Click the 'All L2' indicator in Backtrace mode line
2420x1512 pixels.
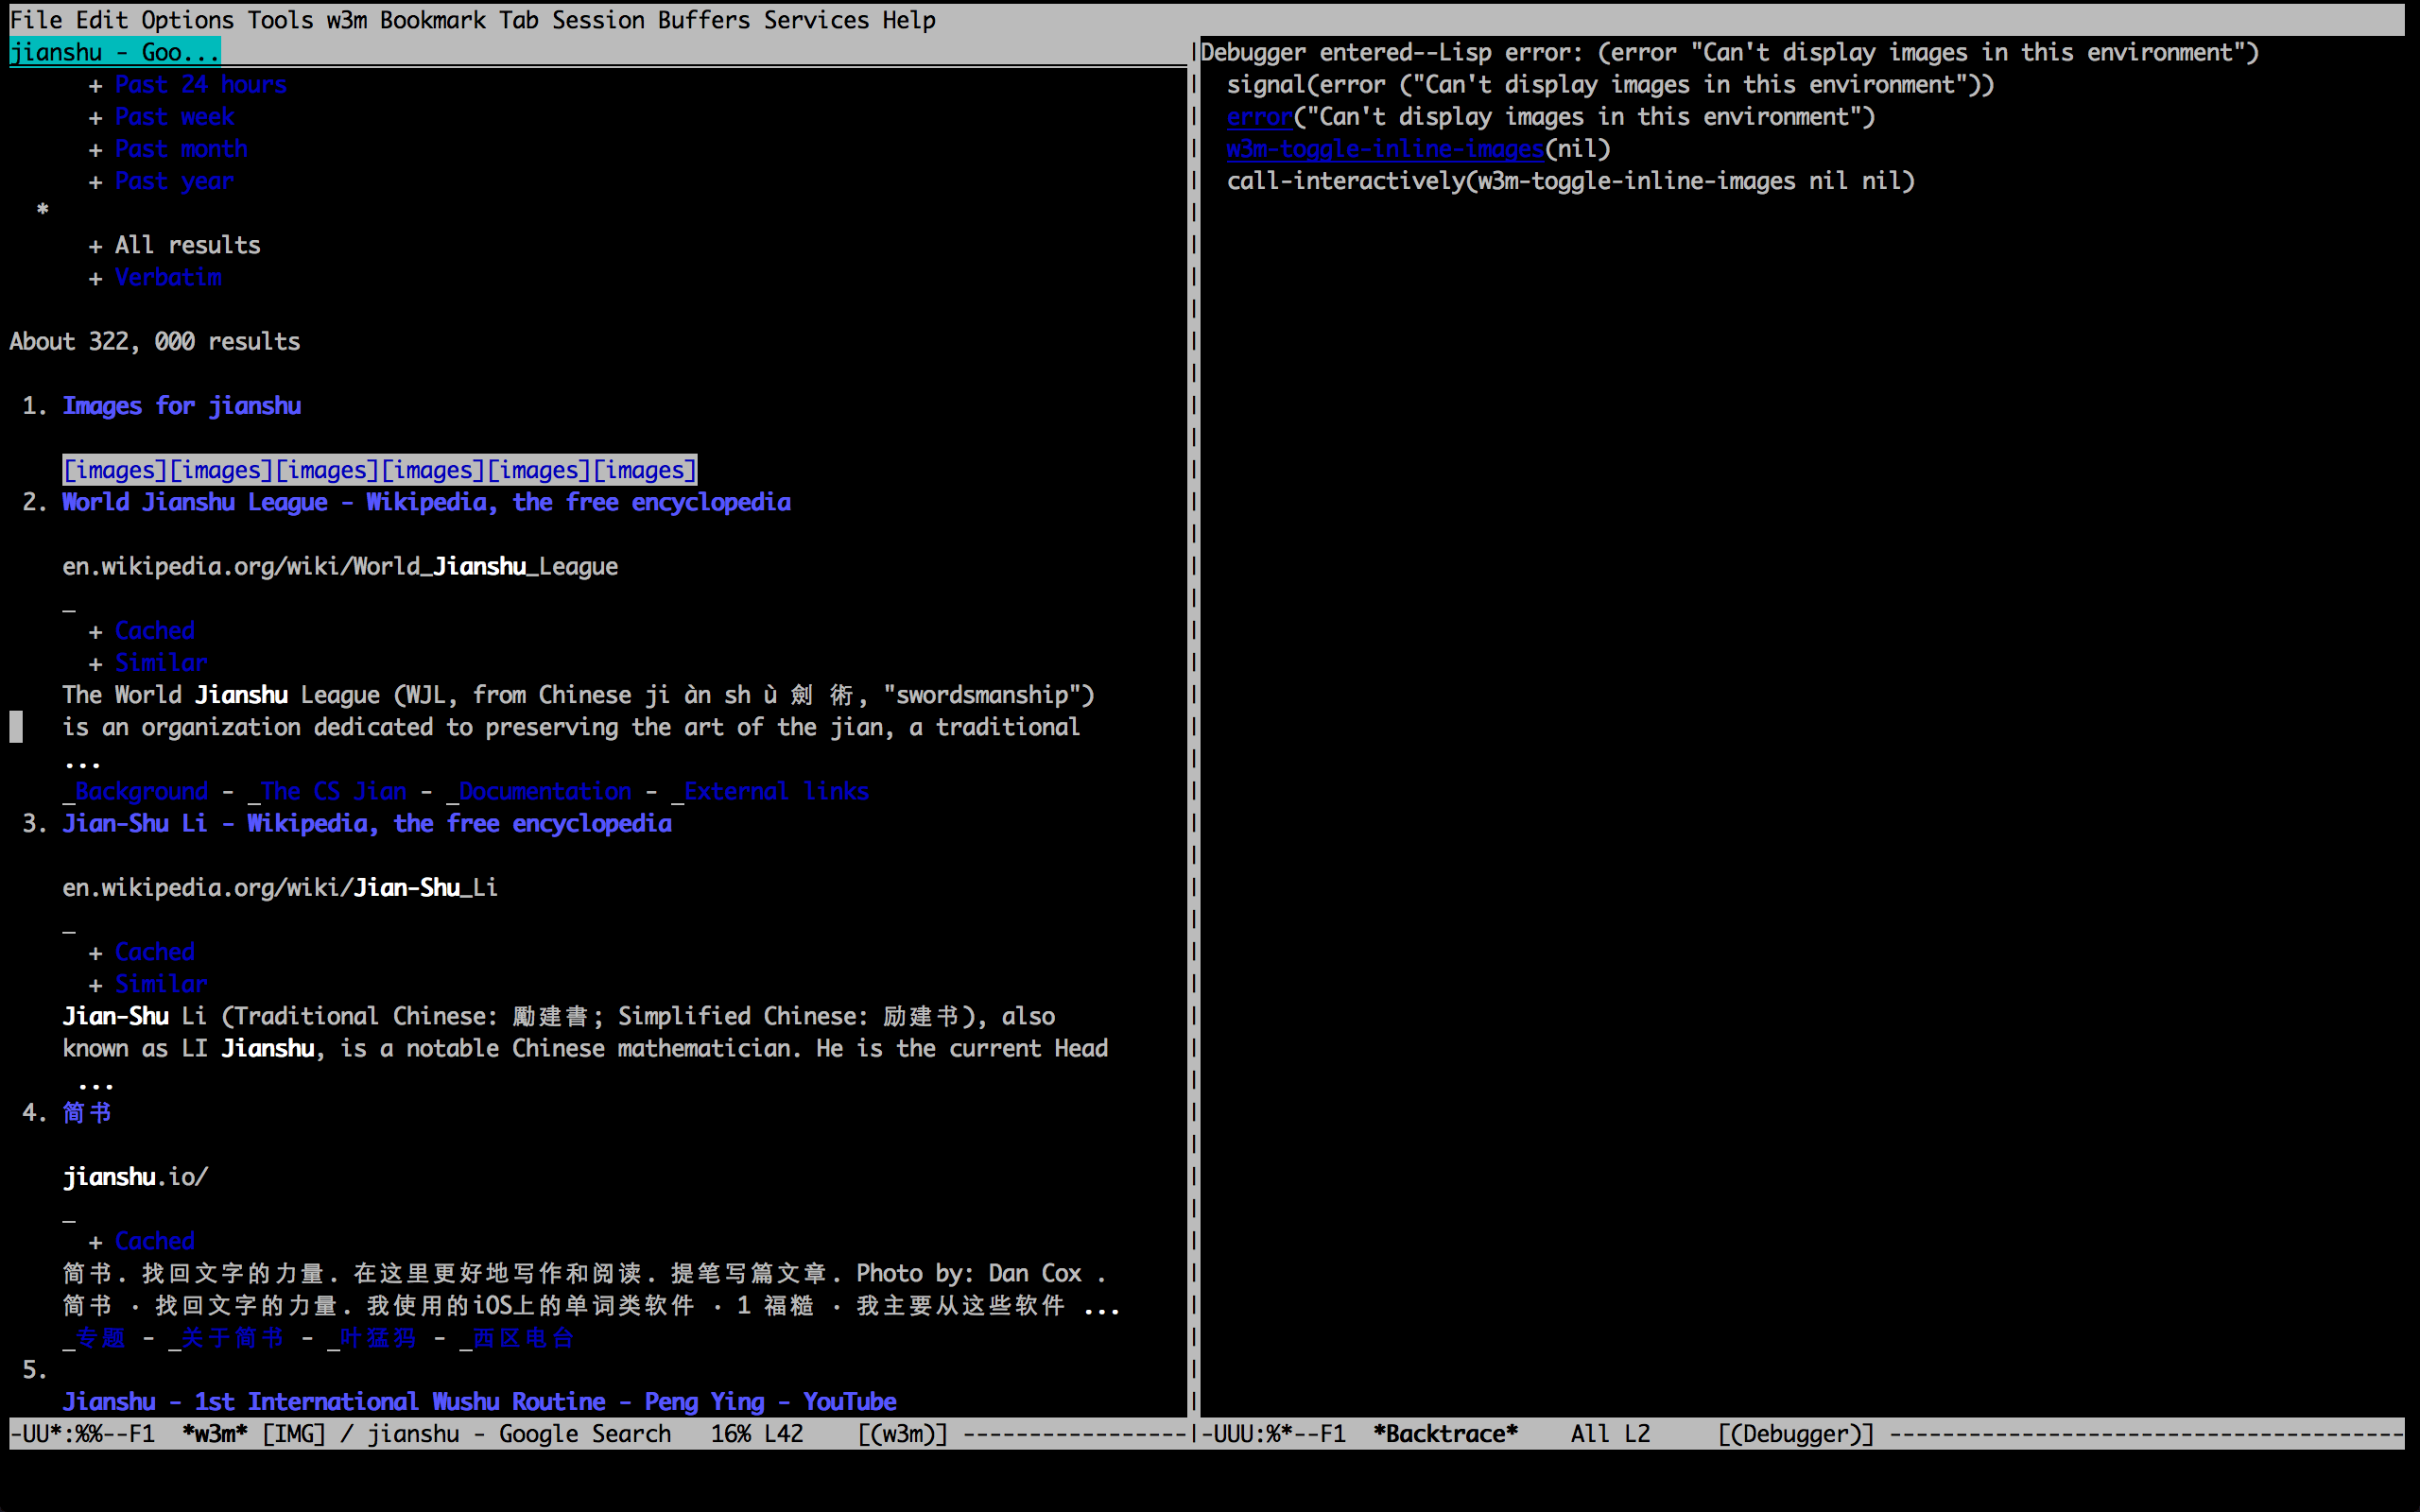click(x=1610, y=1434)
